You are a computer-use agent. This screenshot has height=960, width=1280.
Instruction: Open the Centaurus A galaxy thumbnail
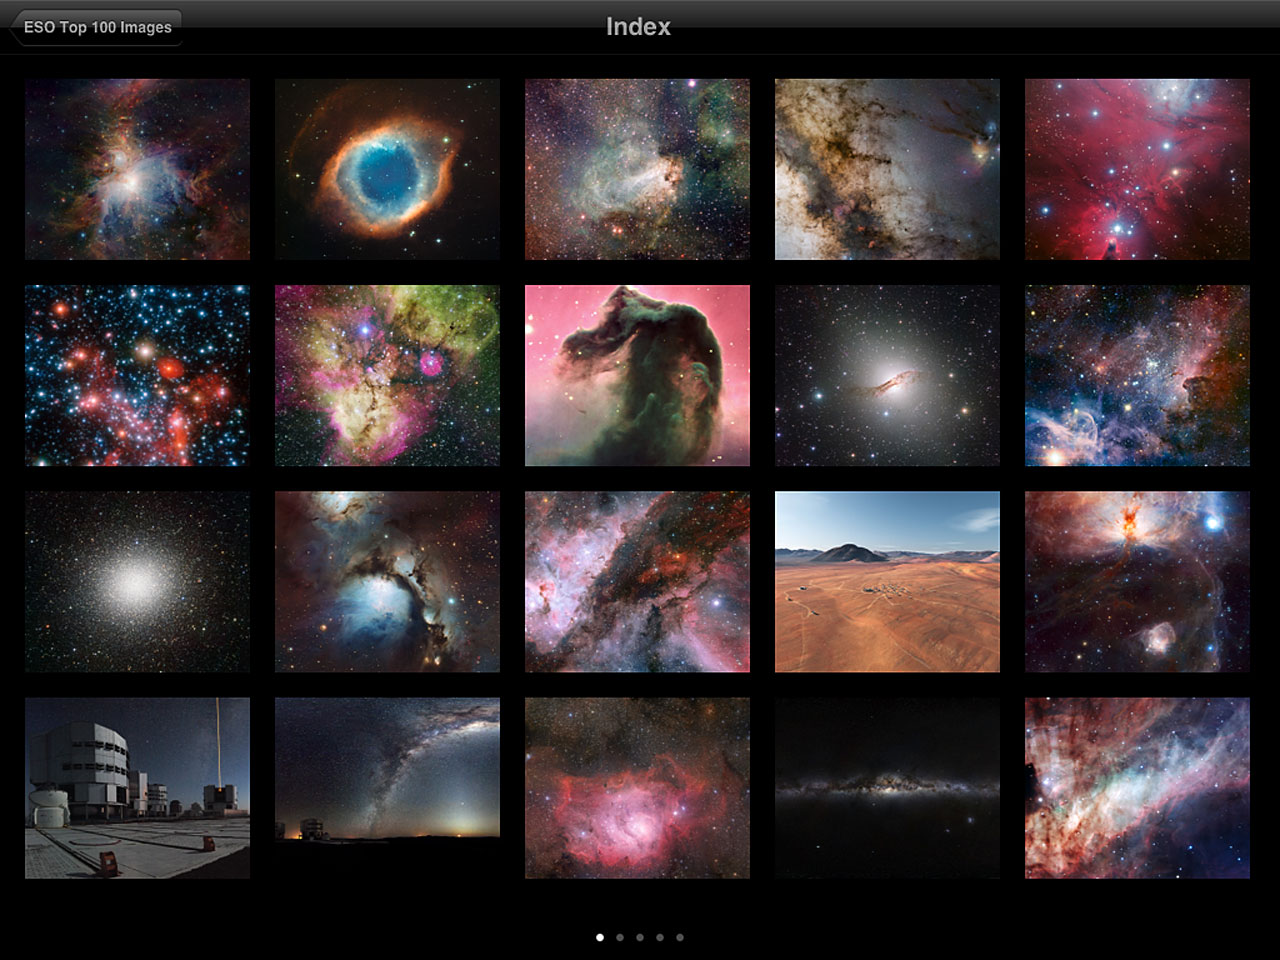point(887,375)
